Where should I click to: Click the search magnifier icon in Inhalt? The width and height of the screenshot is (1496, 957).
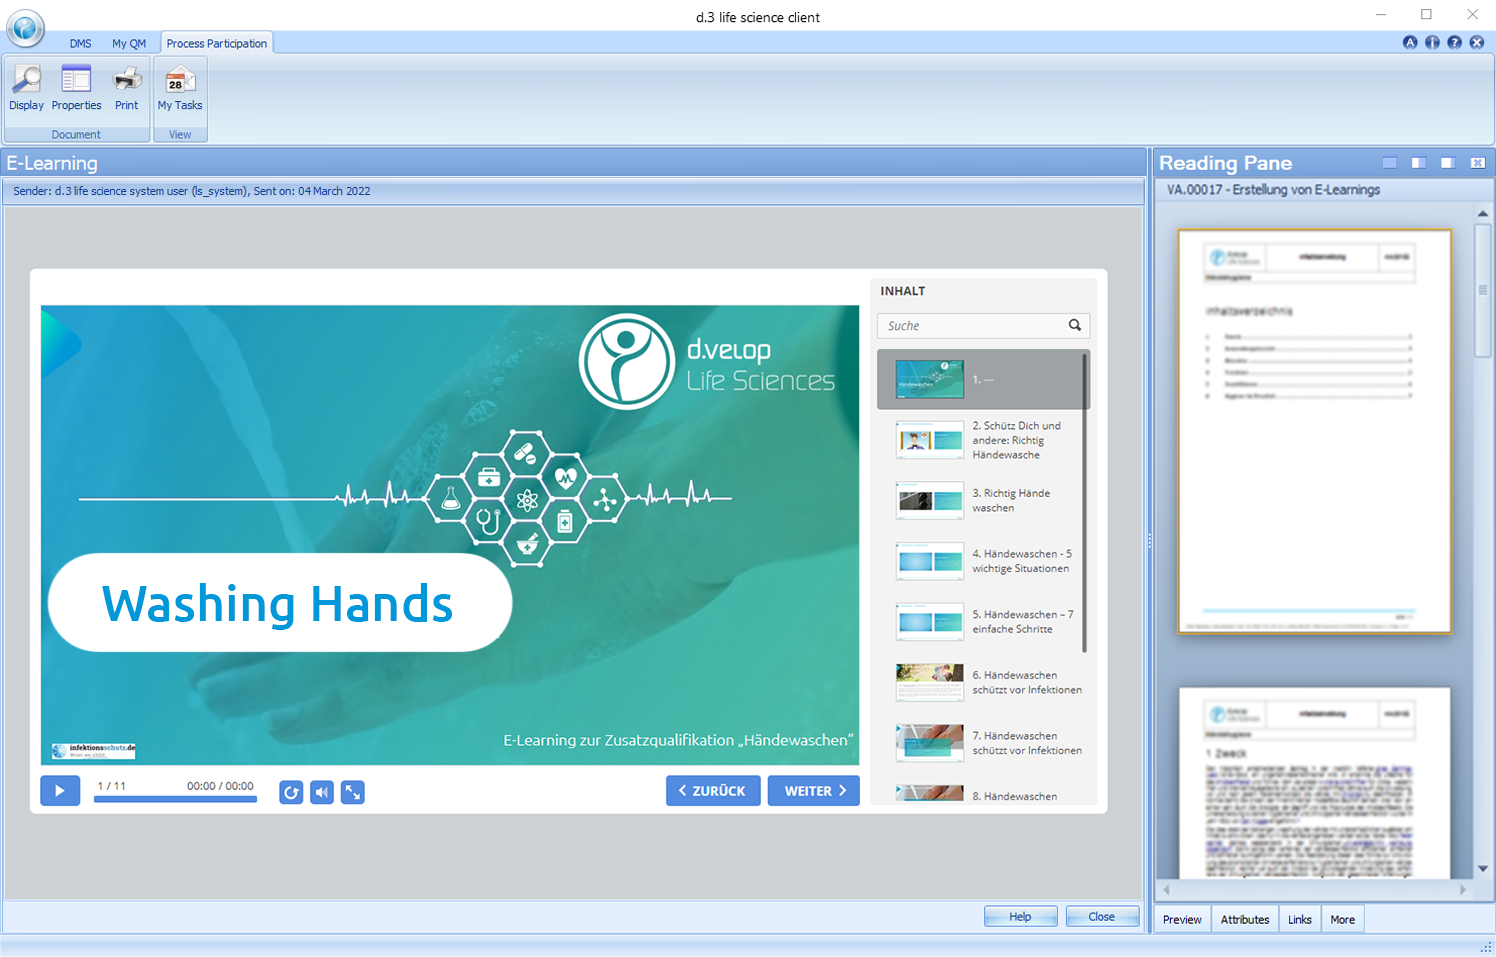pyautogui.click(x=1074, y=325)
